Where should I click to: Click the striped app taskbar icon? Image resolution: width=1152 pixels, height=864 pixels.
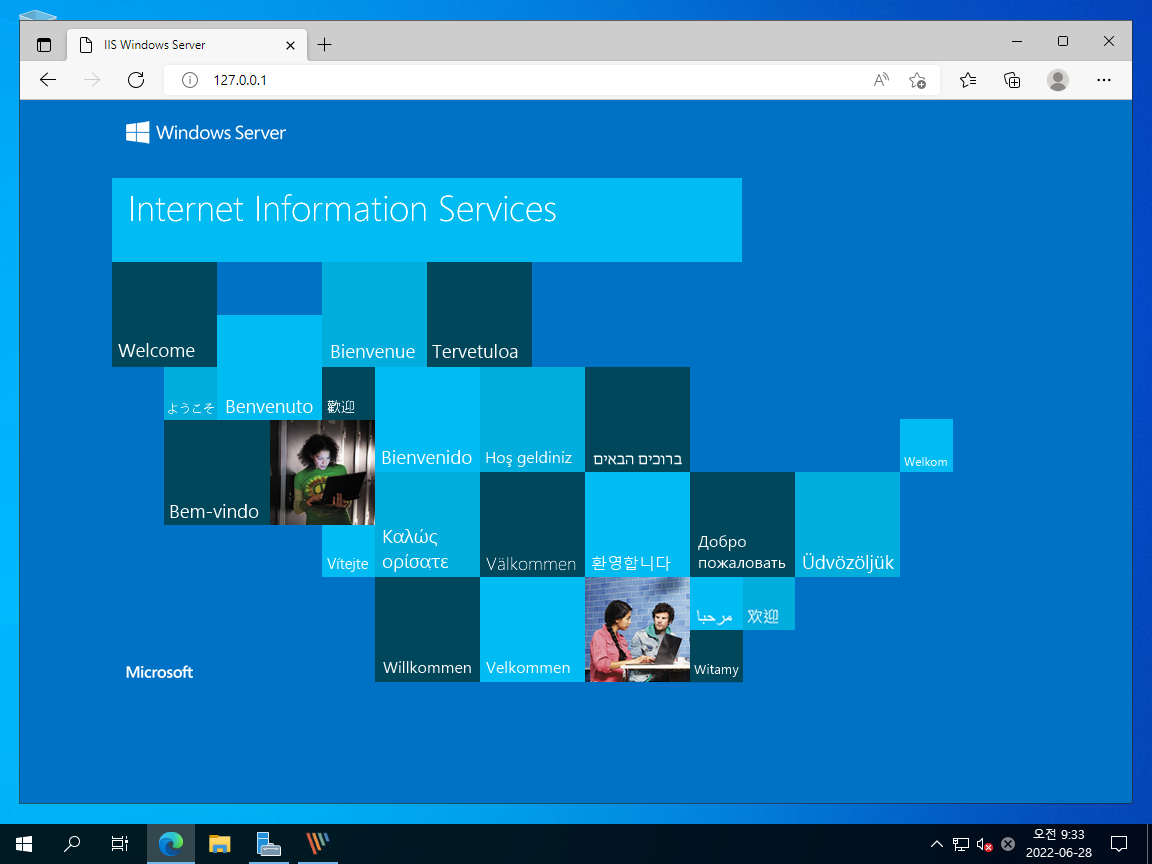[x=317, y=844]
